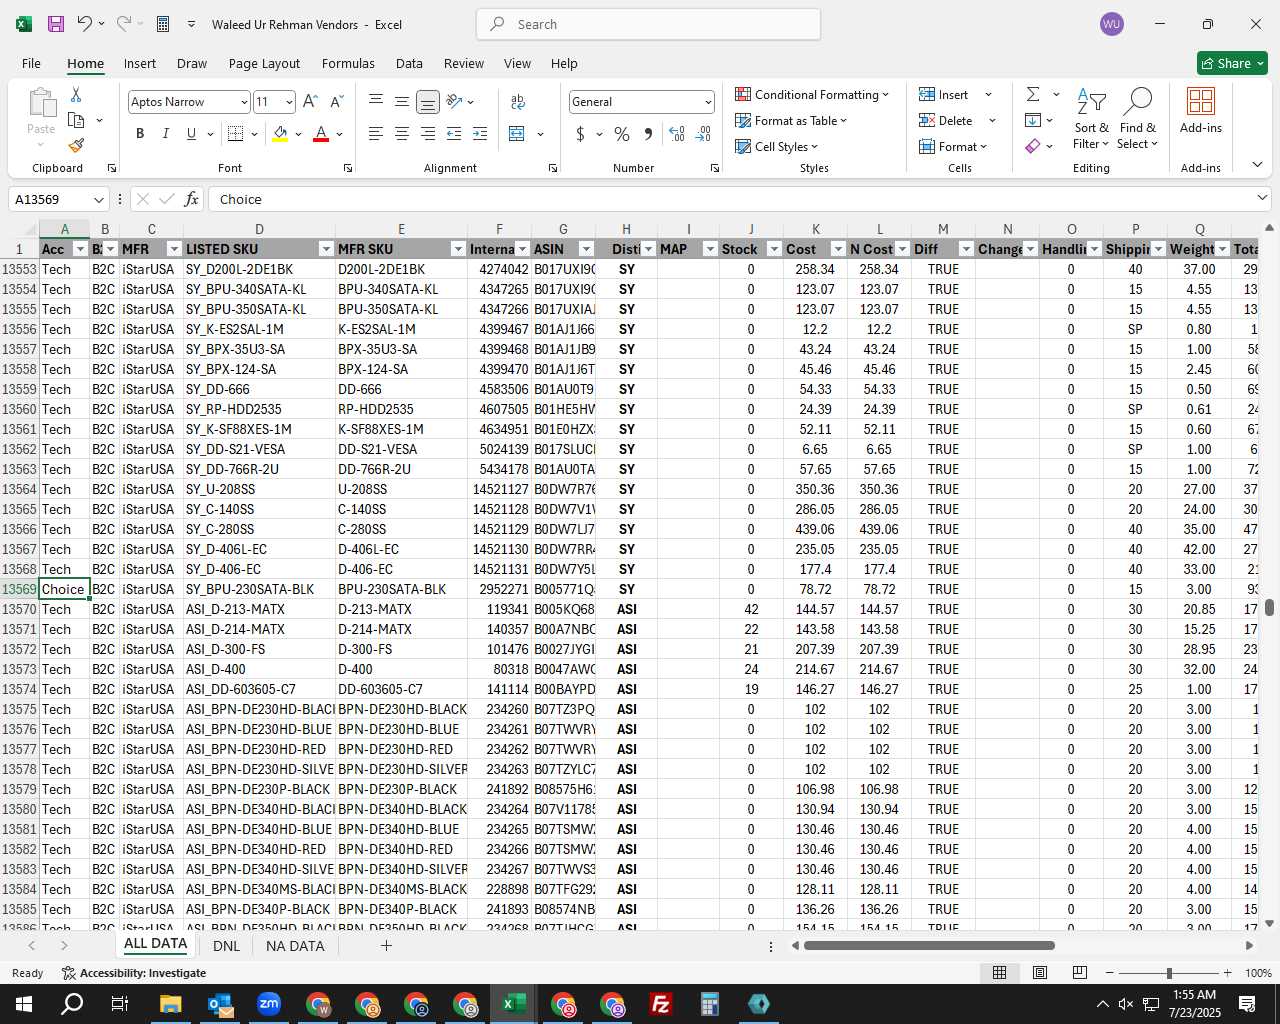Switch to Page Layout view icon

tap(1040, 972)
